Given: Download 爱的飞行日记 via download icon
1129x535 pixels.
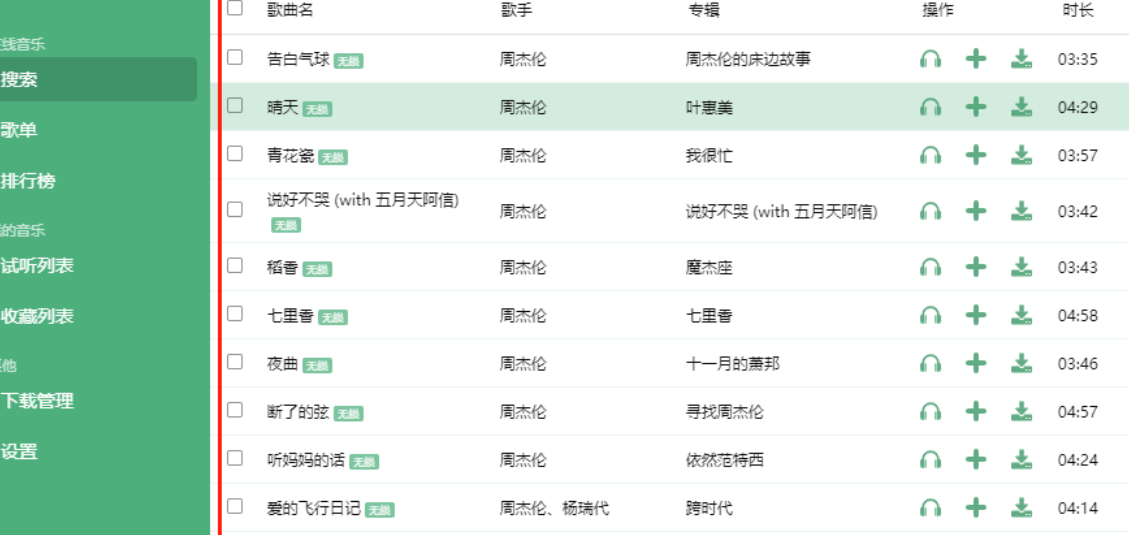Looking at the screenshot, I should click(1021, 508).
